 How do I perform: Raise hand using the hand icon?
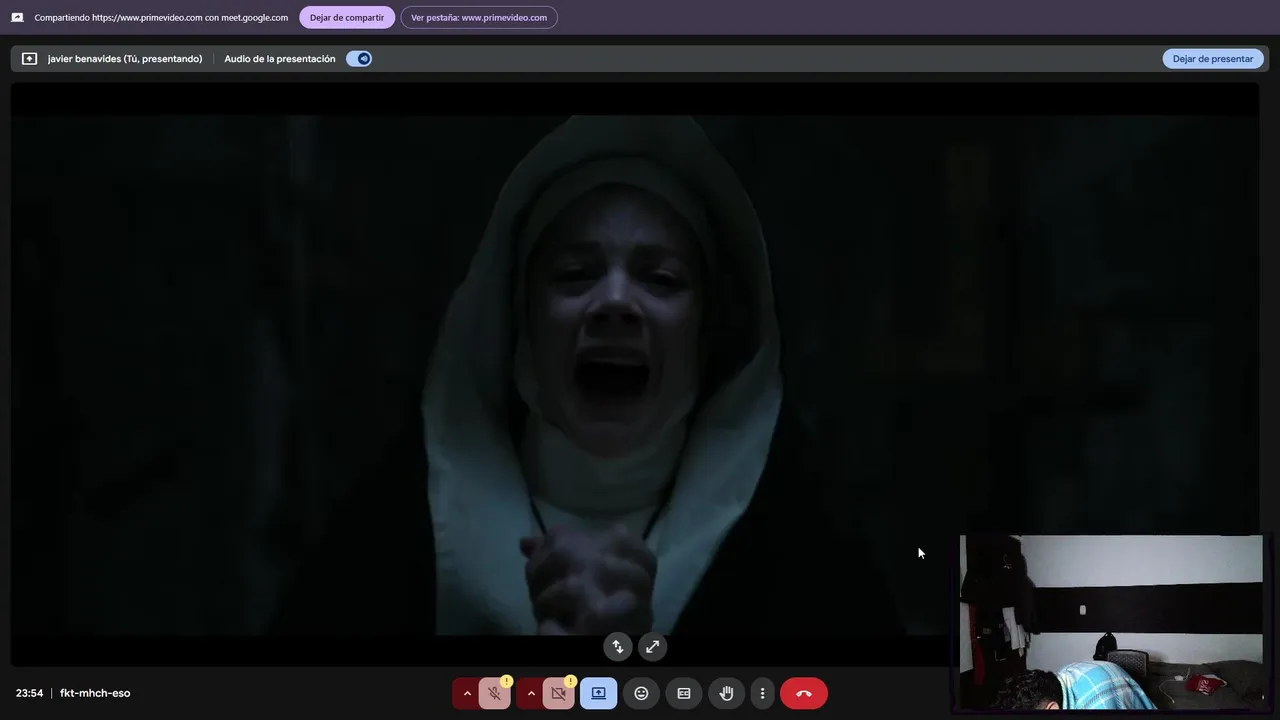[726, 693]
